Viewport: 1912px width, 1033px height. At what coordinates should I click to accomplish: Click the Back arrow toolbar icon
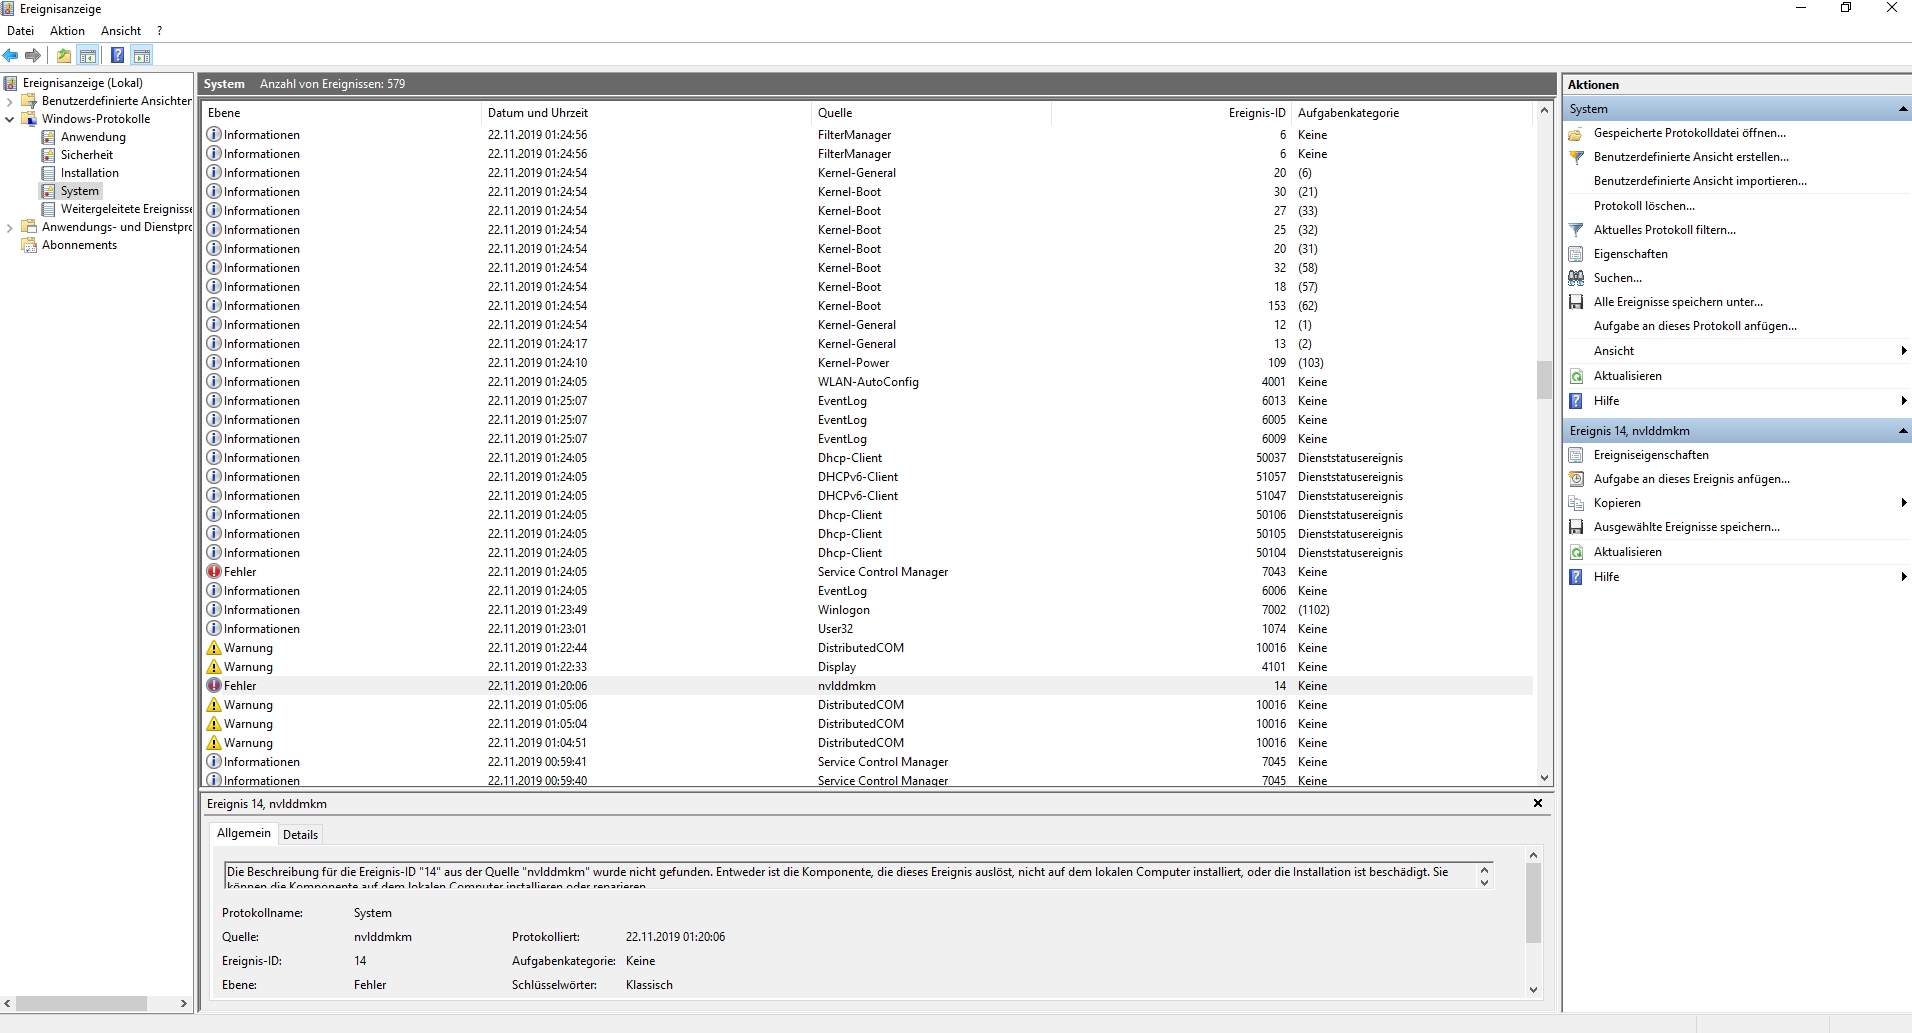[11, 56]
